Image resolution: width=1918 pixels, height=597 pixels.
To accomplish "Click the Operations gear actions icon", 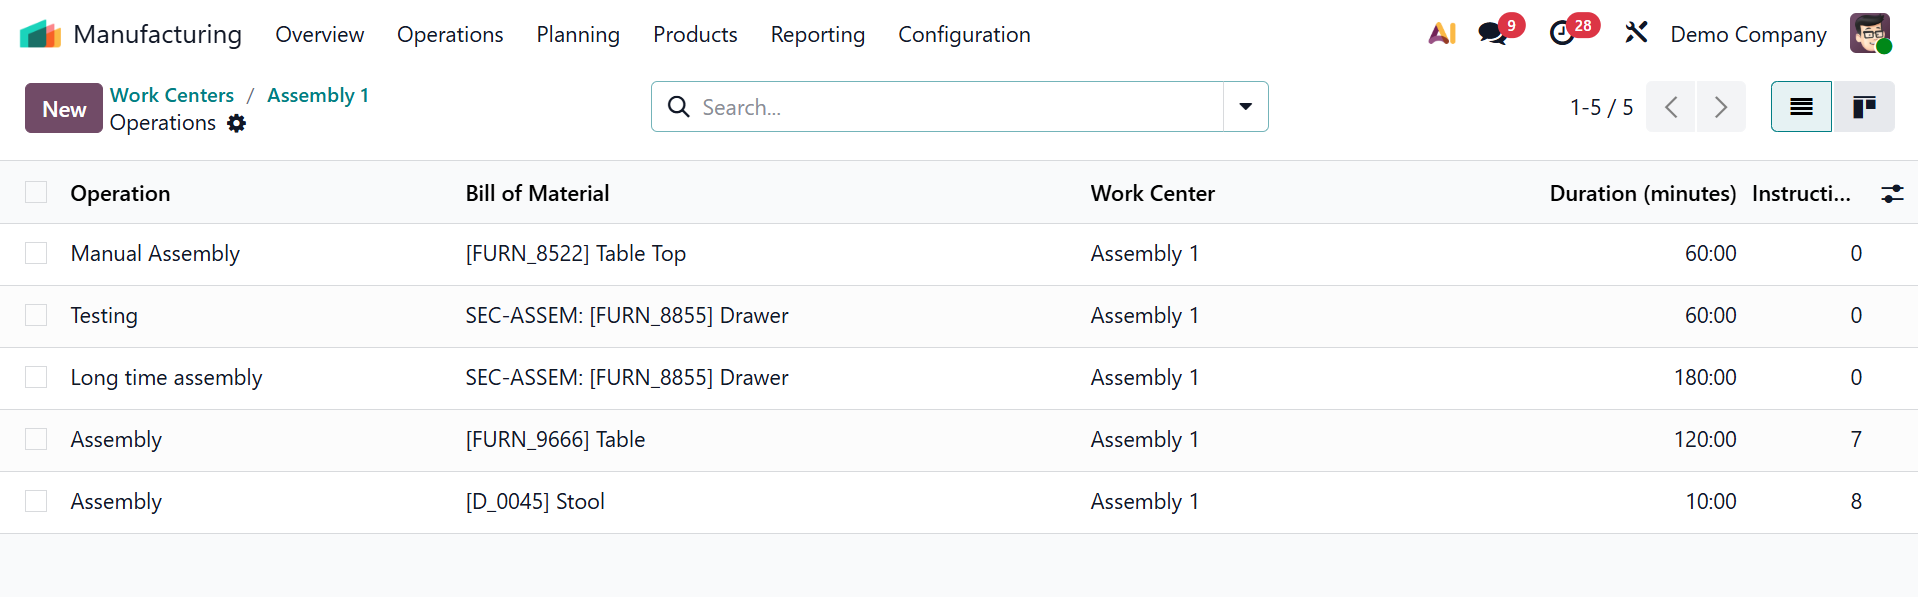I will click(236, 123).
